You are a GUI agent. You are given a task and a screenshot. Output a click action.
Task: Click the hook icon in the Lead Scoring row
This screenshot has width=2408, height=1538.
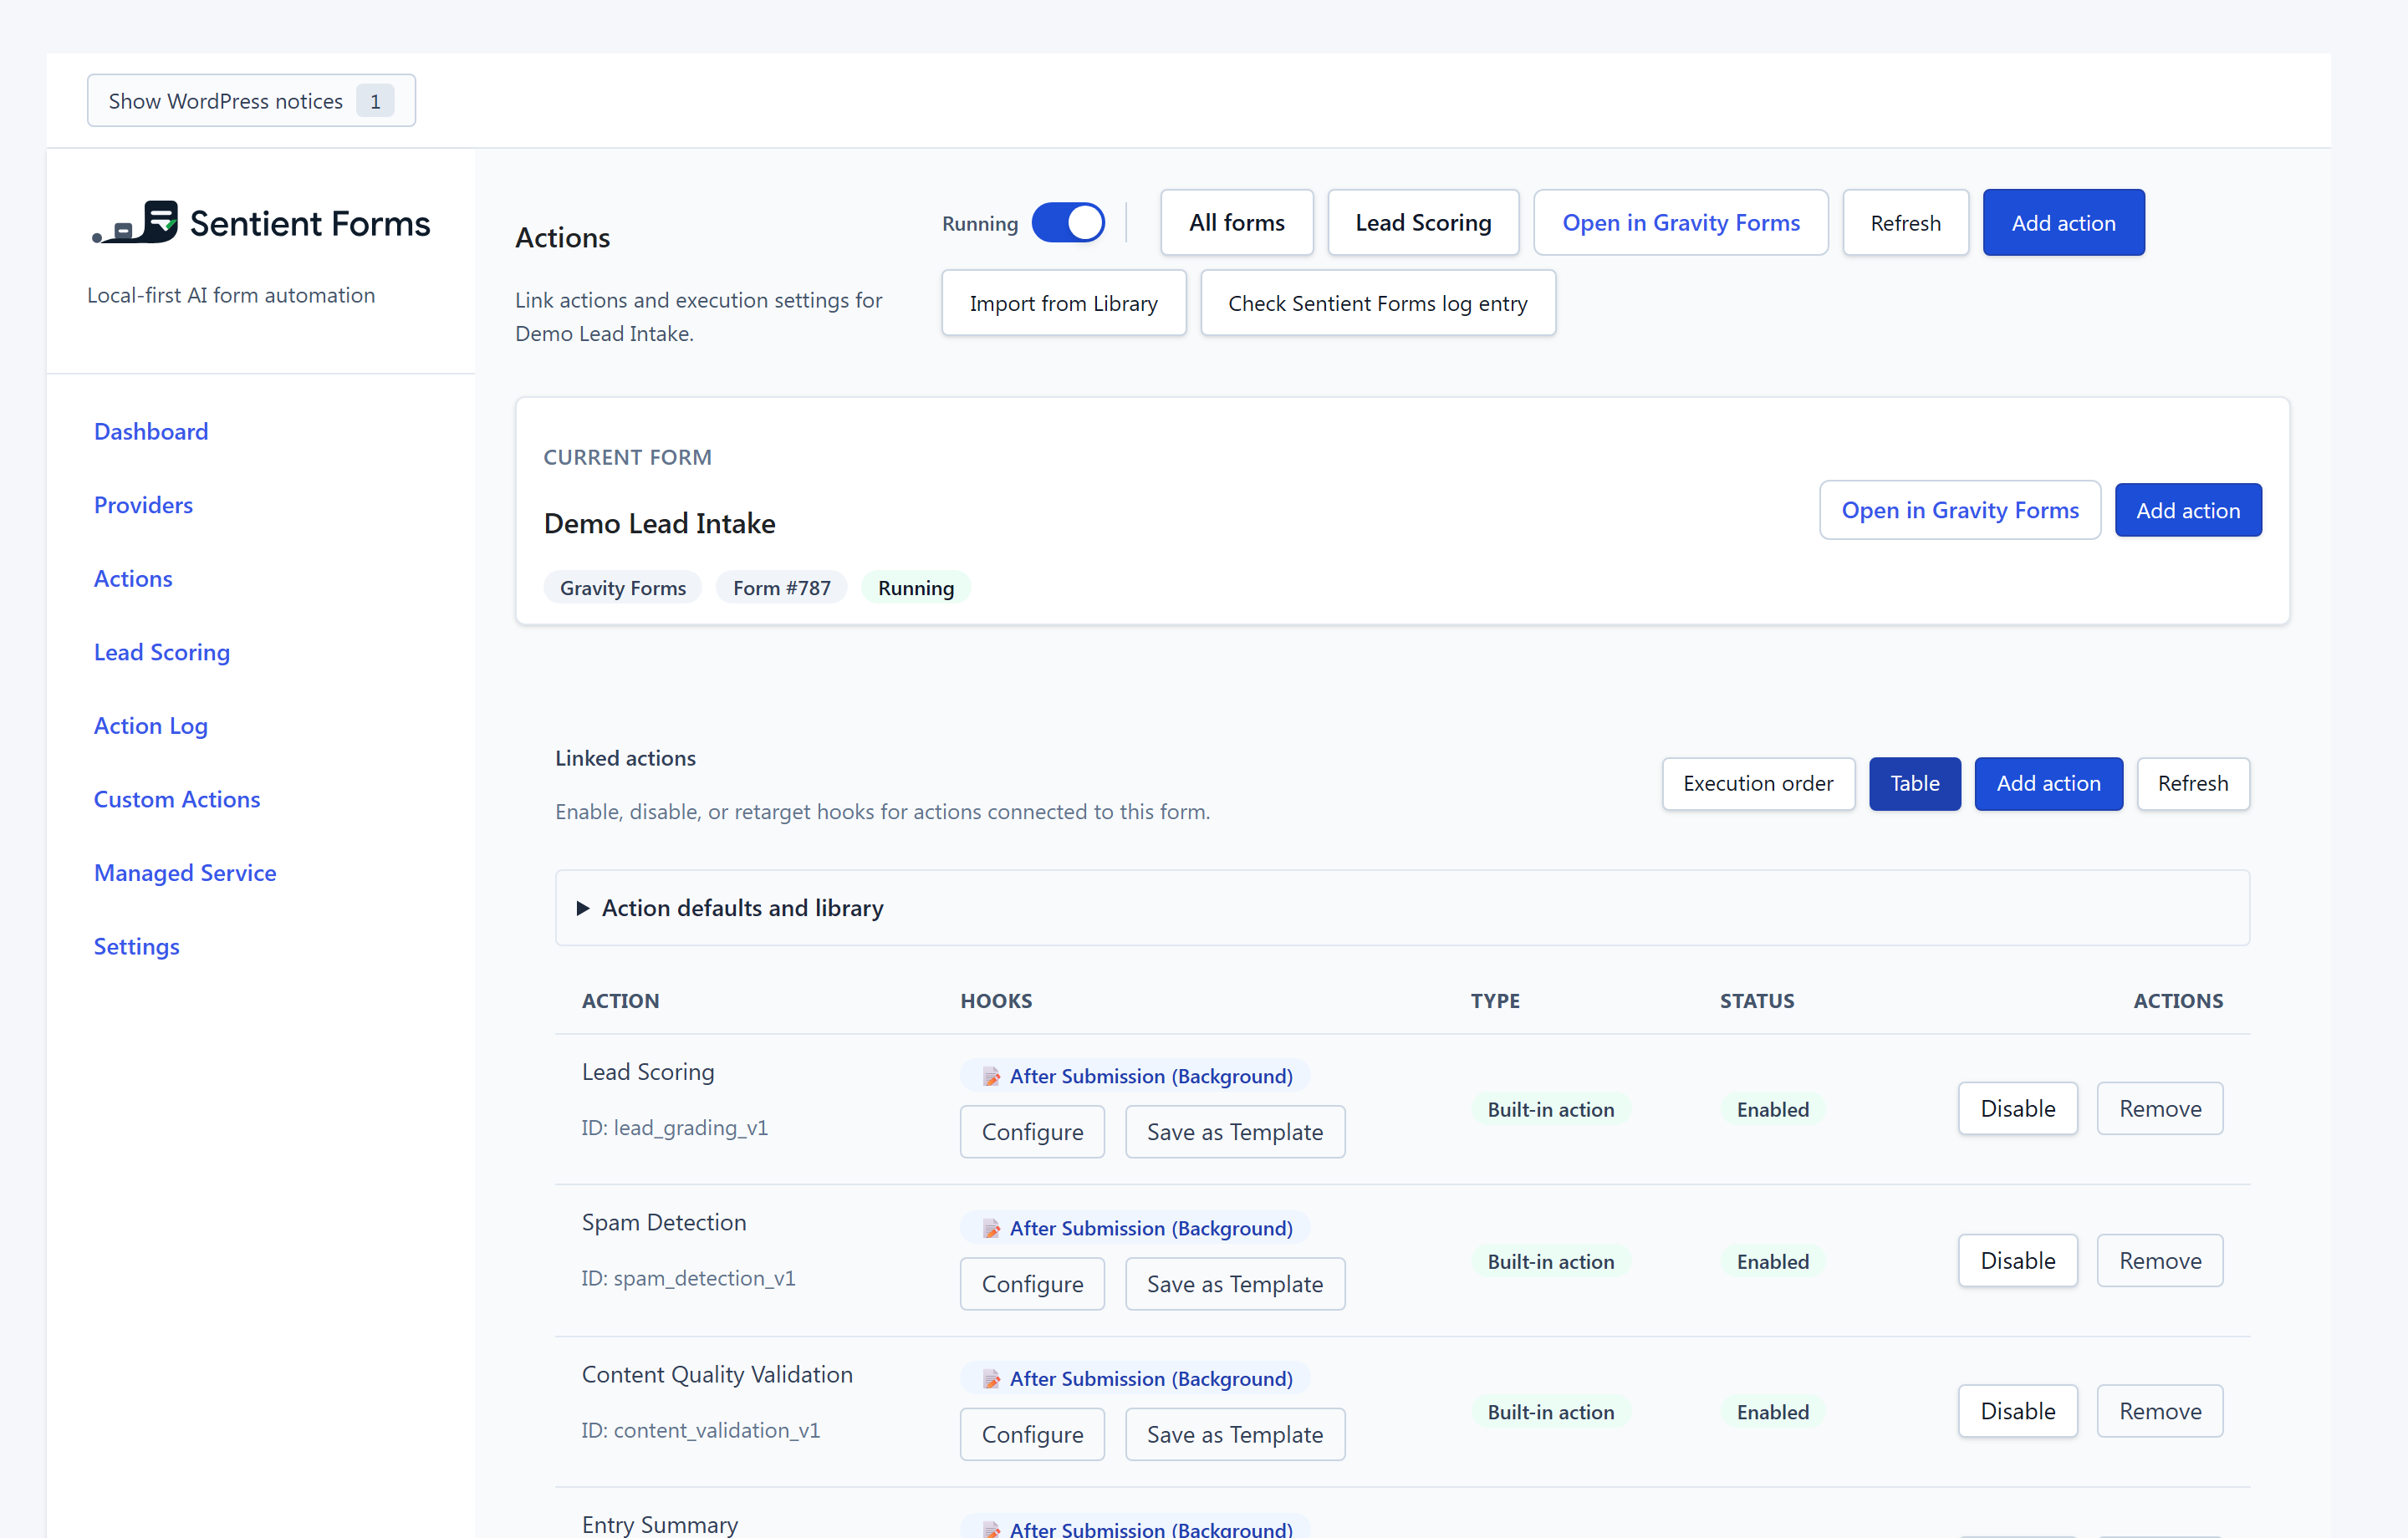(991, 1076)
